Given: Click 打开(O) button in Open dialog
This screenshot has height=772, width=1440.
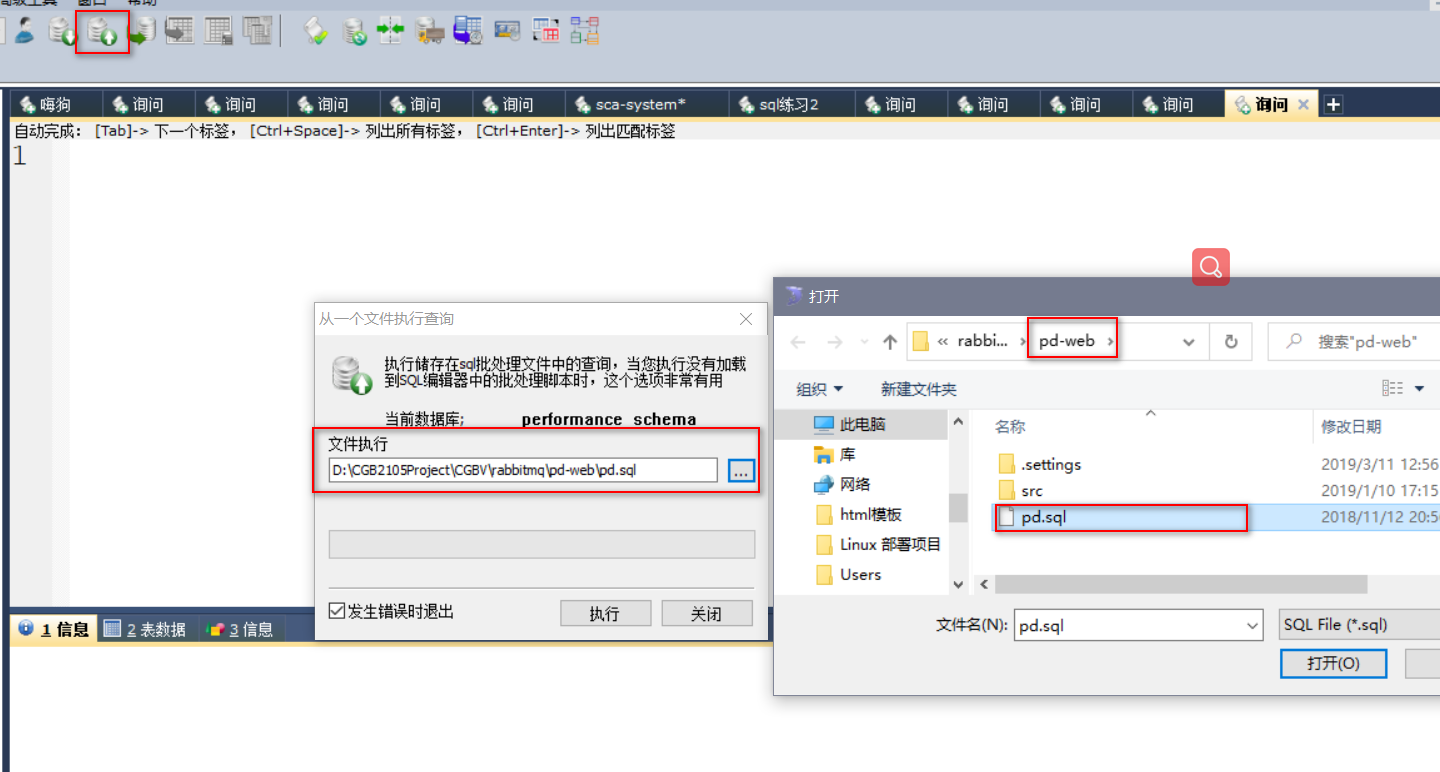Looking at the screenshot, I should 1333,663.
